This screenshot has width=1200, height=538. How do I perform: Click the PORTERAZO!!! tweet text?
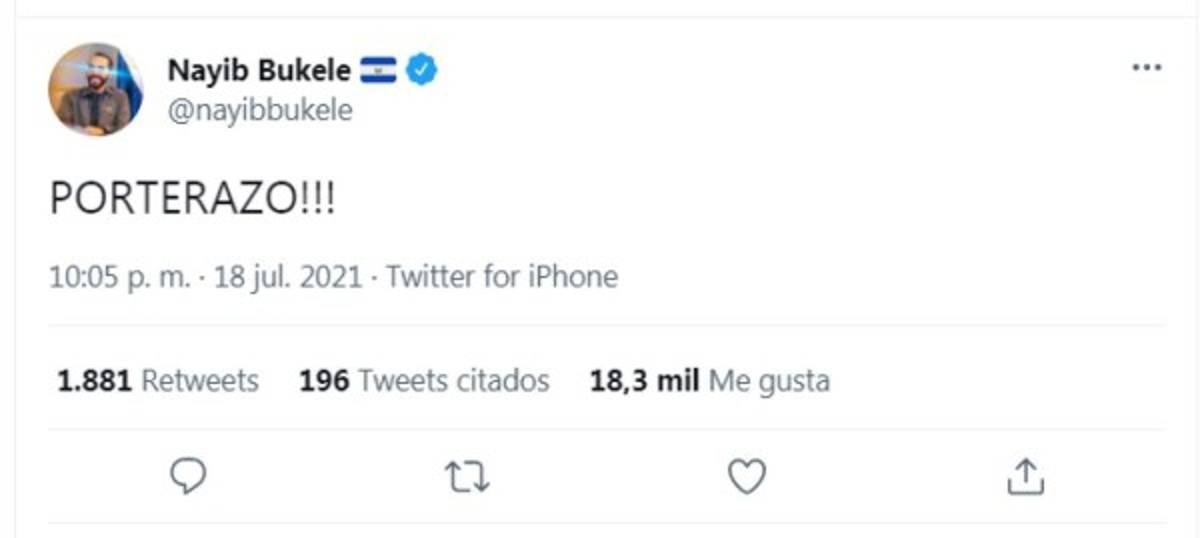(193, 200)
